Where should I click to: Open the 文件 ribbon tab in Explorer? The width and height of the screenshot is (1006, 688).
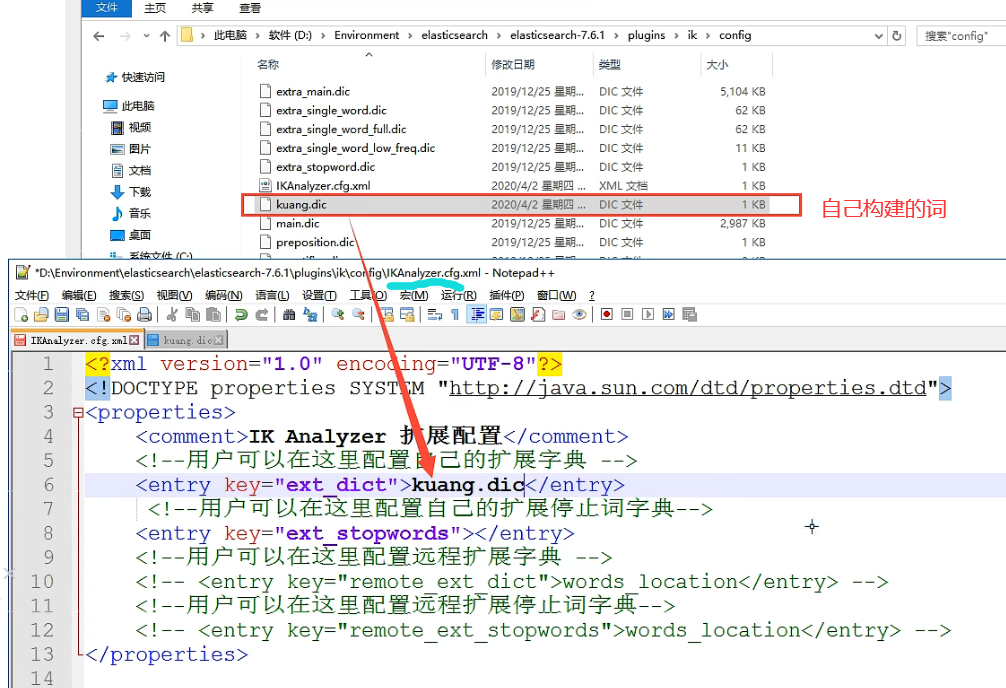[107, 8]
